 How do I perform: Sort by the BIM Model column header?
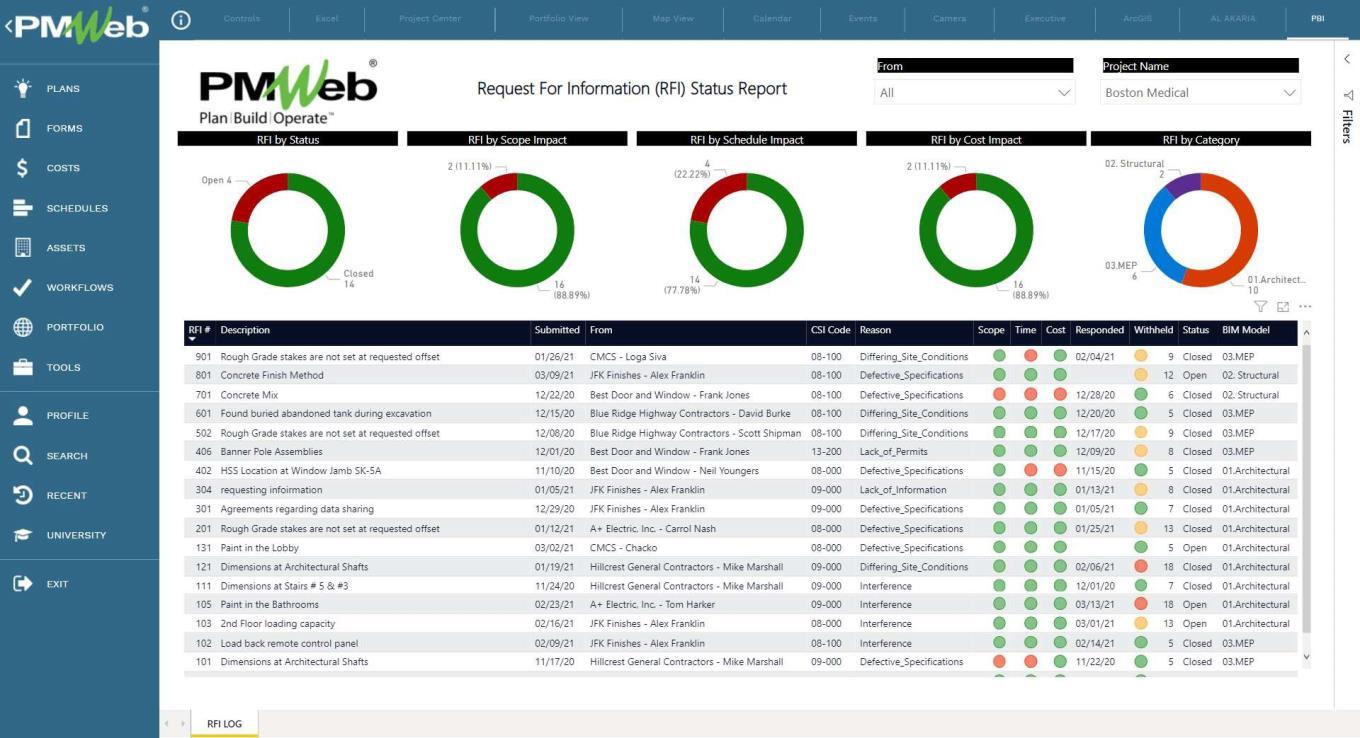pyautogui.click(x=1246, y=330)
